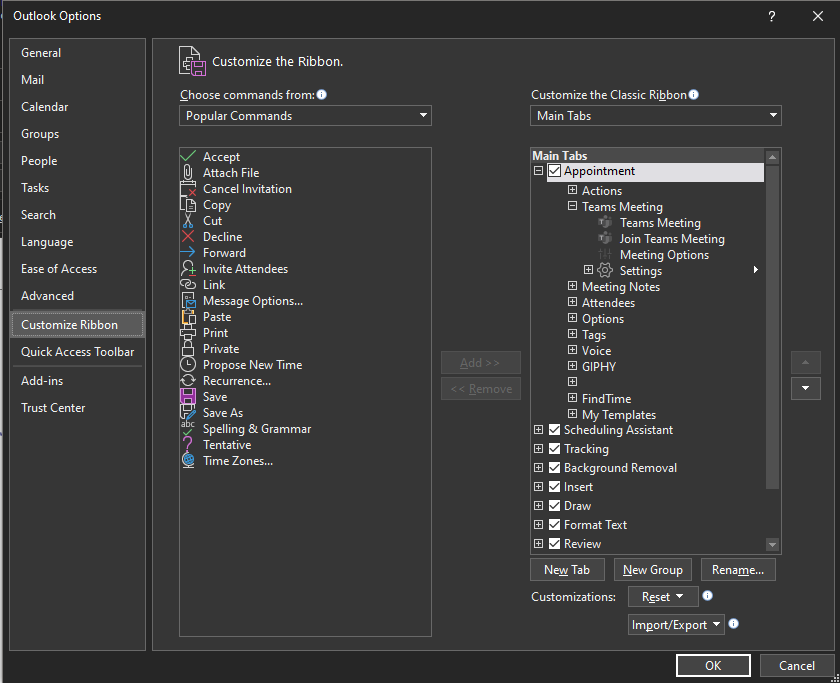Click the Print printer icon
This screenshot has height=683, width=840.
188,333
